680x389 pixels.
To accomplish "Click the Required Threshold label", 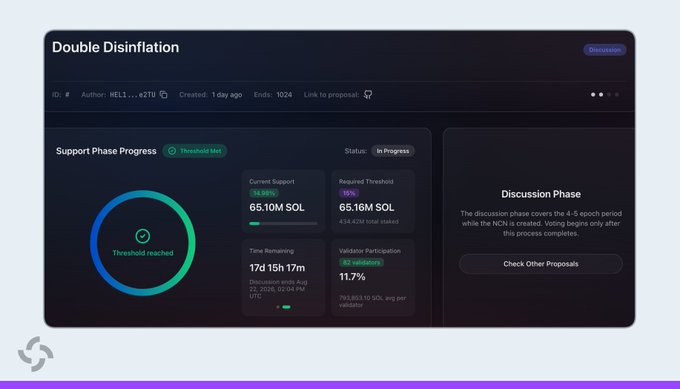I will (366, 181).
